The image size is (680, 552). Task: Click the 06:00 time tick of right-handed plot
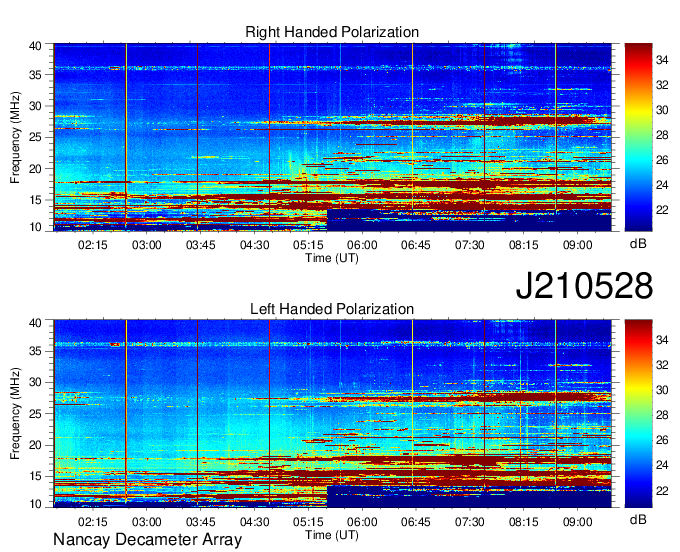click(x=362, y=245)
